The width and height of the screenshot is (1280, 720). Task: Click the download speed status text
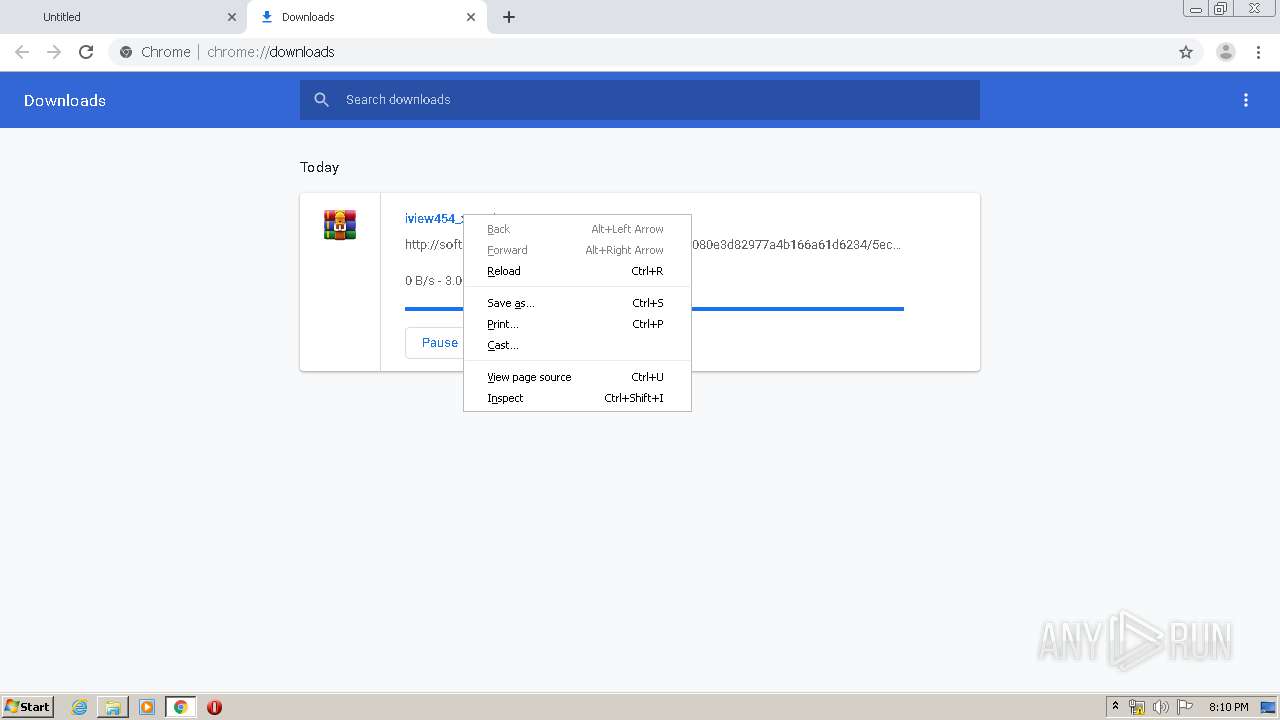coord(434,281)
